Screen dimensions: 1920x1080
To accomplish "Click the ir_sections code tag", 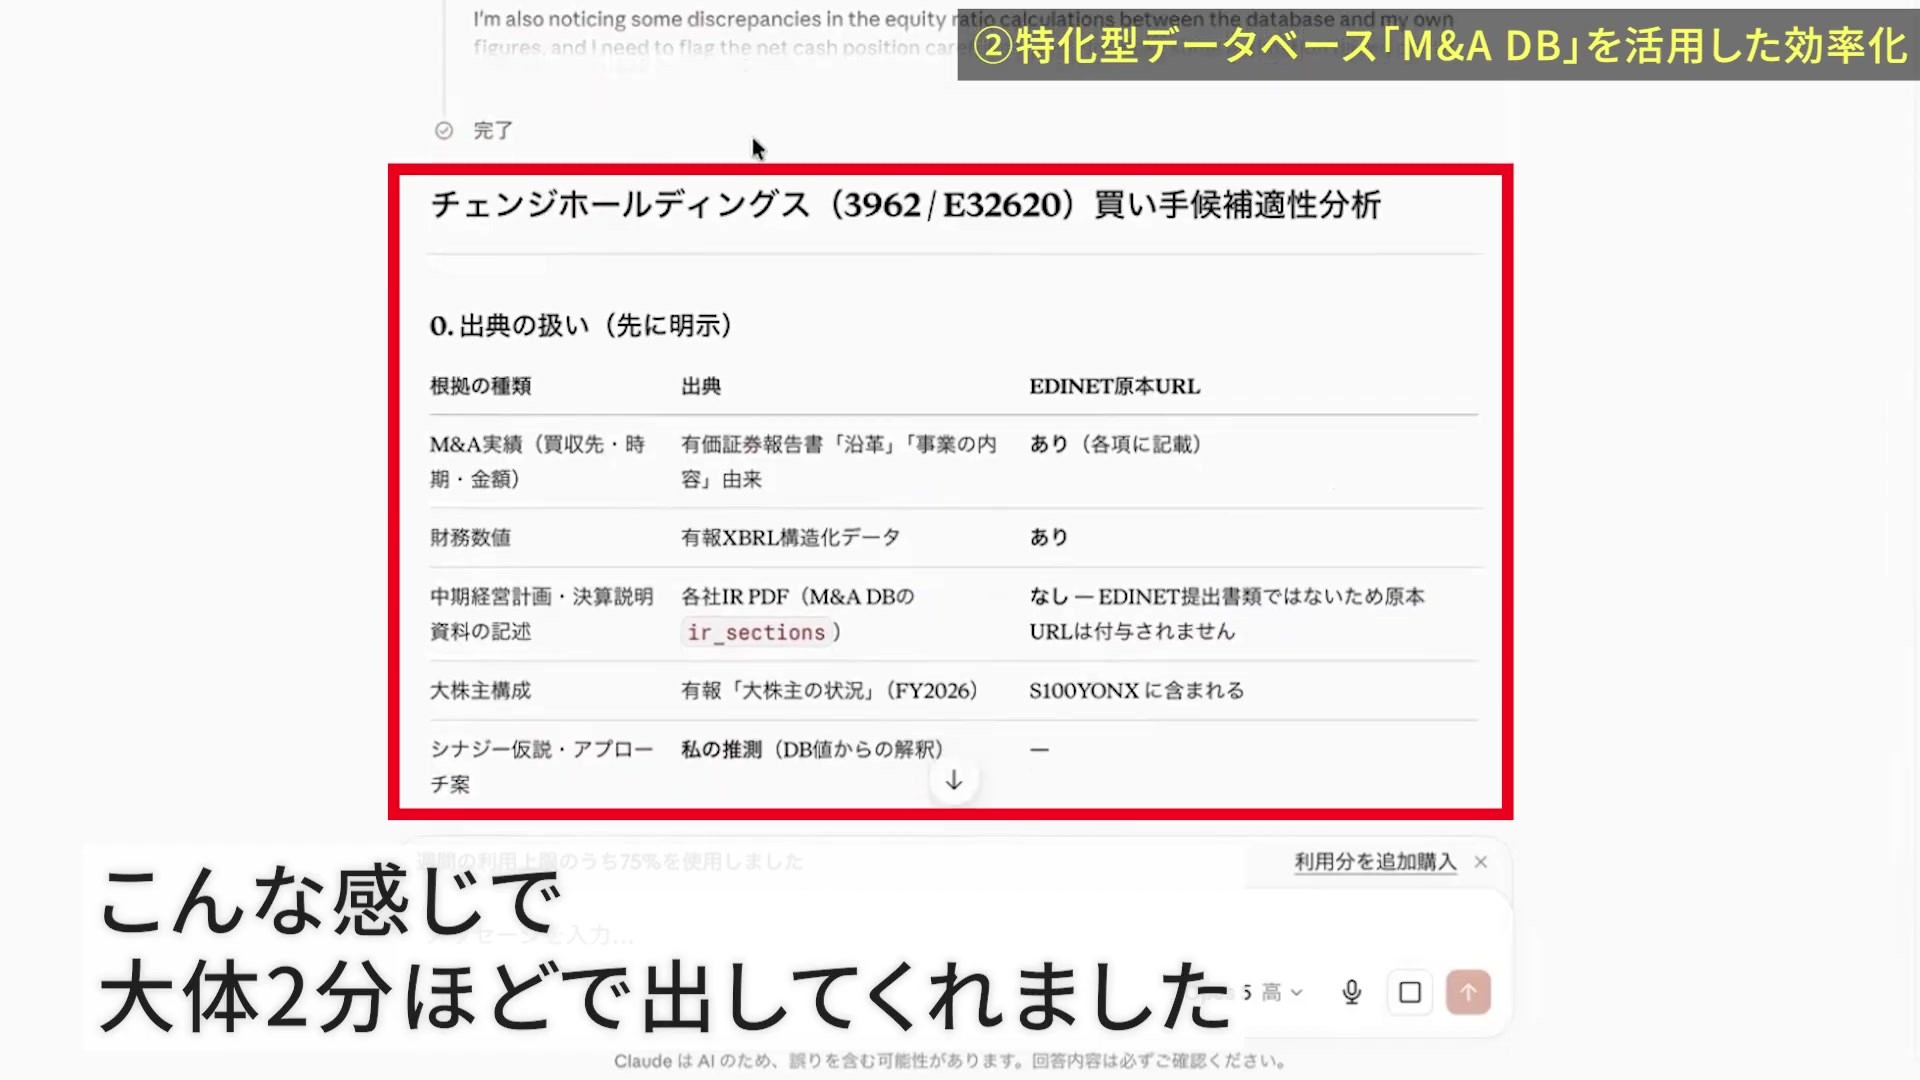I will (757, 632).
